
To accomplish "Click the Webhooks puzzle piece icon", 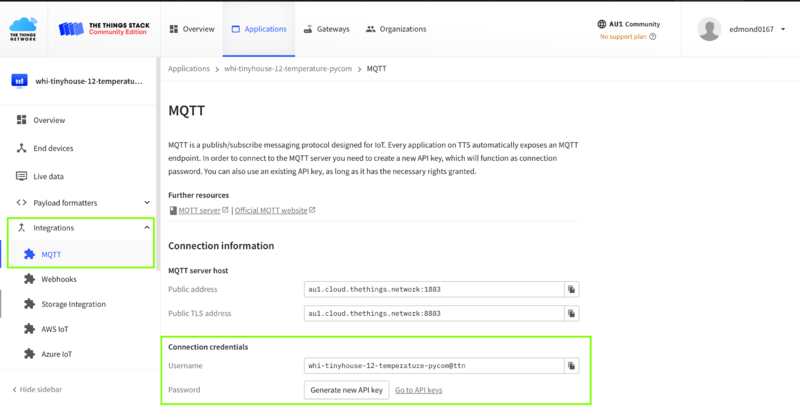I will tap(30, 279).
